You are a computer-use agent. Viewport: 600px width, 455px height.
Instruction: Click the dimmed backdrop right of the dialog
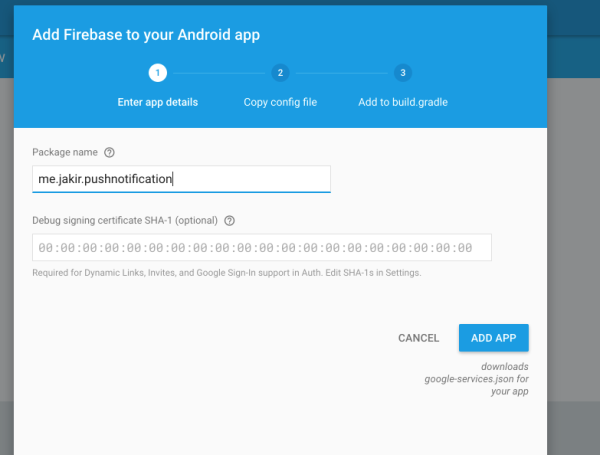coord(574,250)
